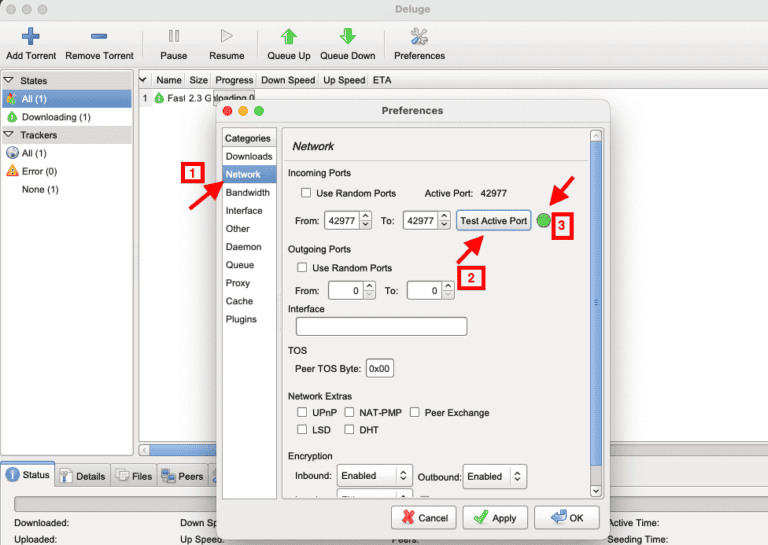The height and width of the screenshot is (545, 768).
Task: Click the Queue Down green arrow
Action: [x=348, y=36]
